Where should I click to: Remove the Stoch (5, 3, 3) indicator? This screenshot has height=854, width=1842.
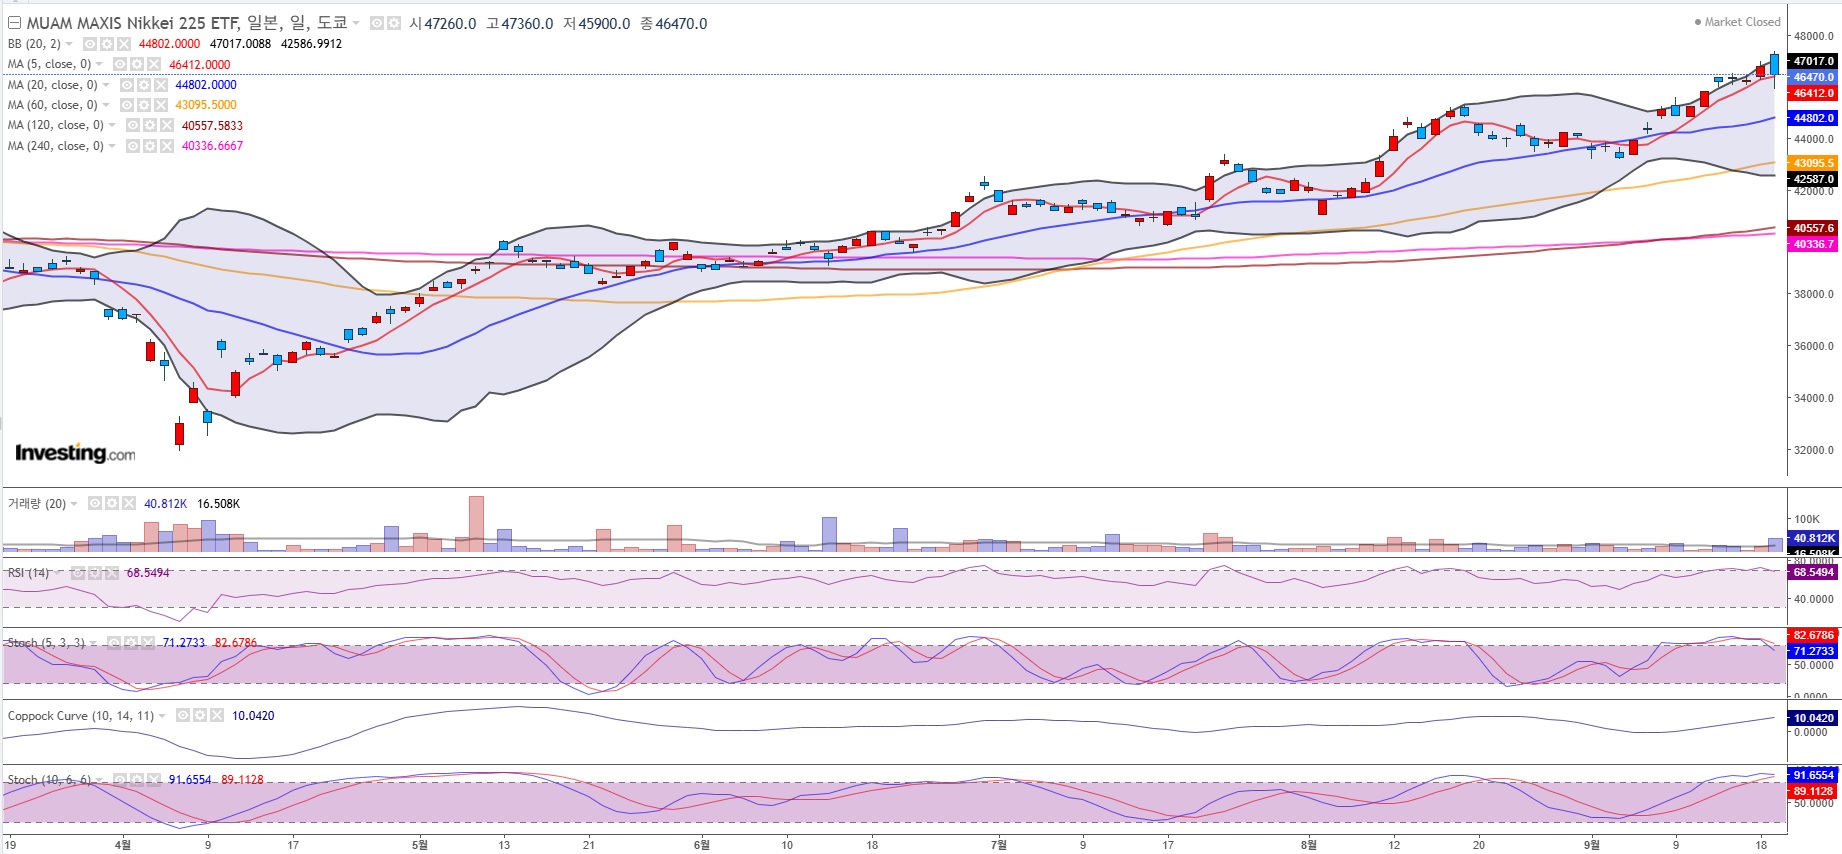tap(148, 643)
